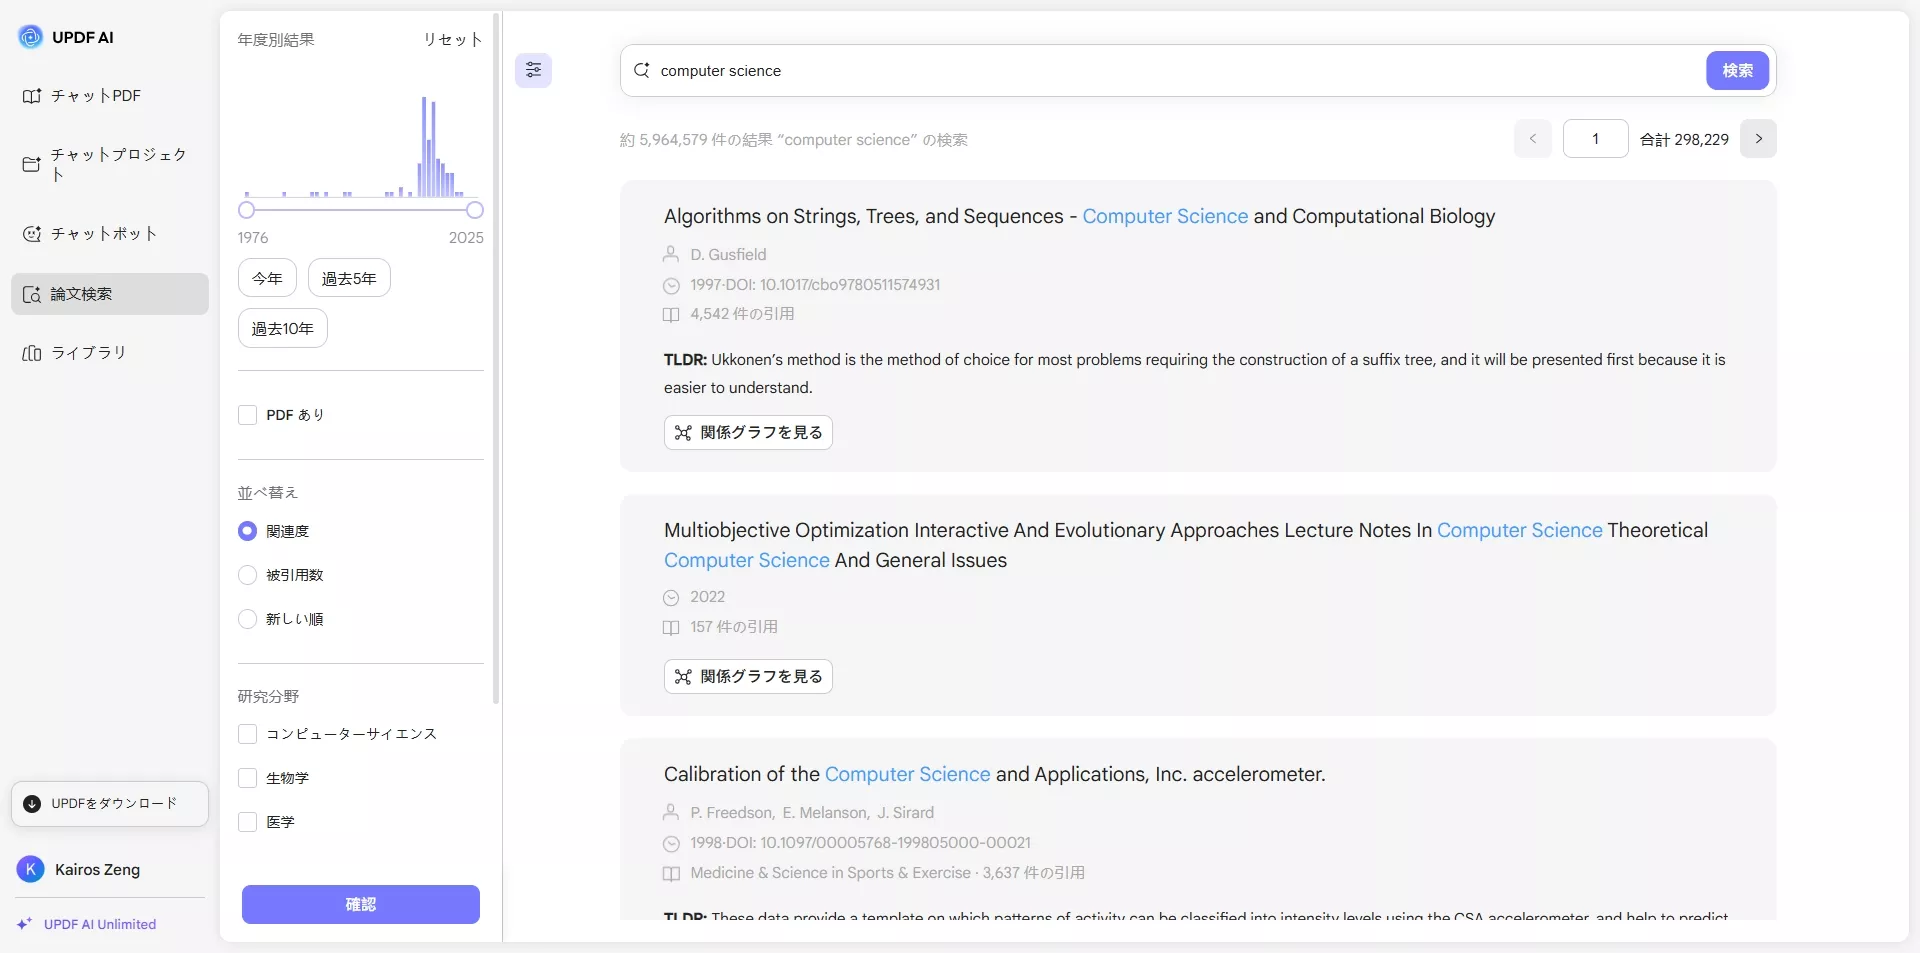Image resolution: width=1920 pixels, height=953 pixels.
Task: Click the AI search icon in search box
Action: coord(642,70)
